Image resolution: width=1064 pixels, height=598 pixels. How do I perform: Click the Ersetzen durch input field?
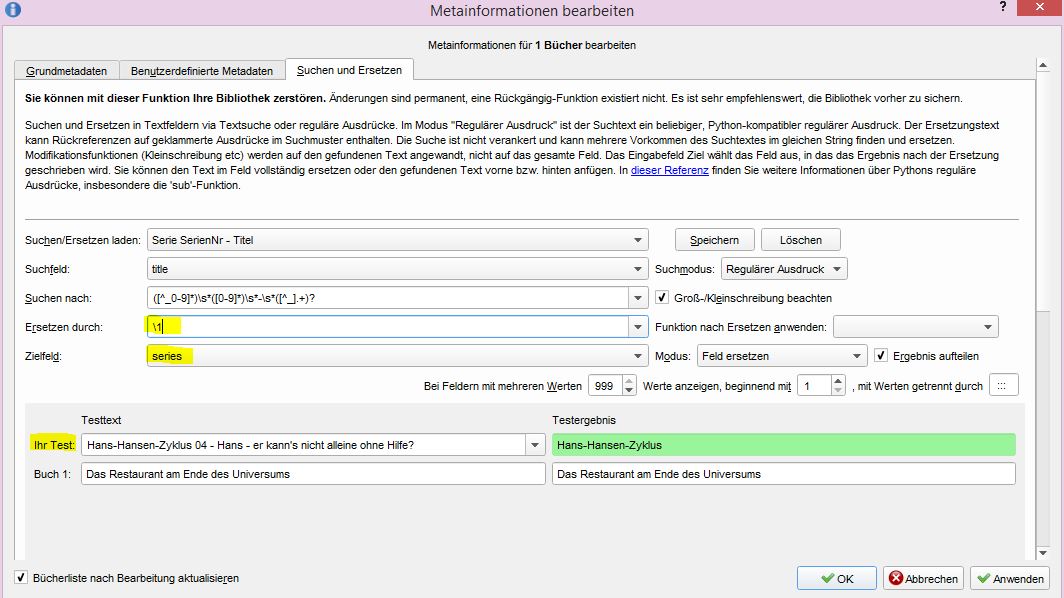point(390,327)
